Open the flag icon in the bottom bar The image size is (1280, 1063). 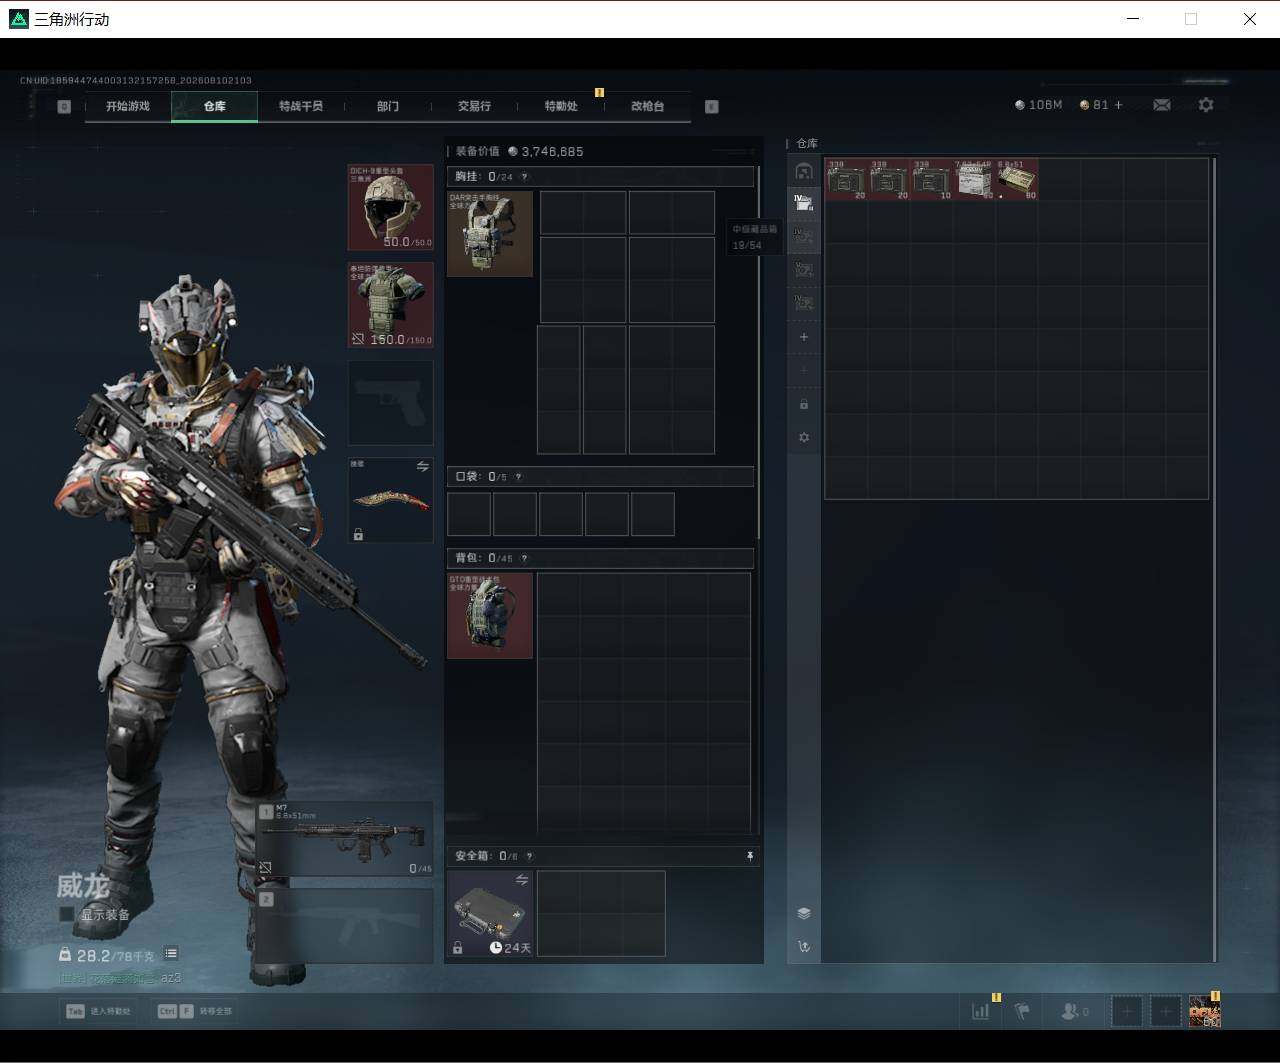point(1022,1011)
